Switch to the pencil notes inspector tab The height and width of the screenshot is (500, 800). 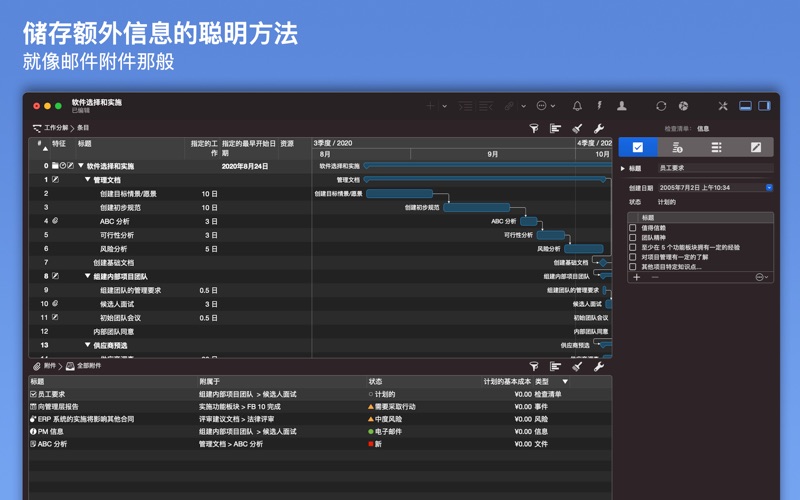click(x=755, y=147)
